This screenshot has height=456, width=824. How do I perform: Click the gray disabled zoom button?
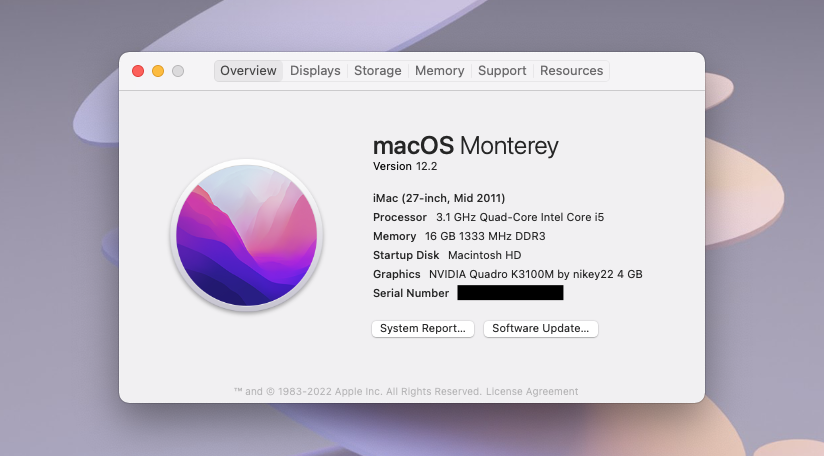pos(178,71)
